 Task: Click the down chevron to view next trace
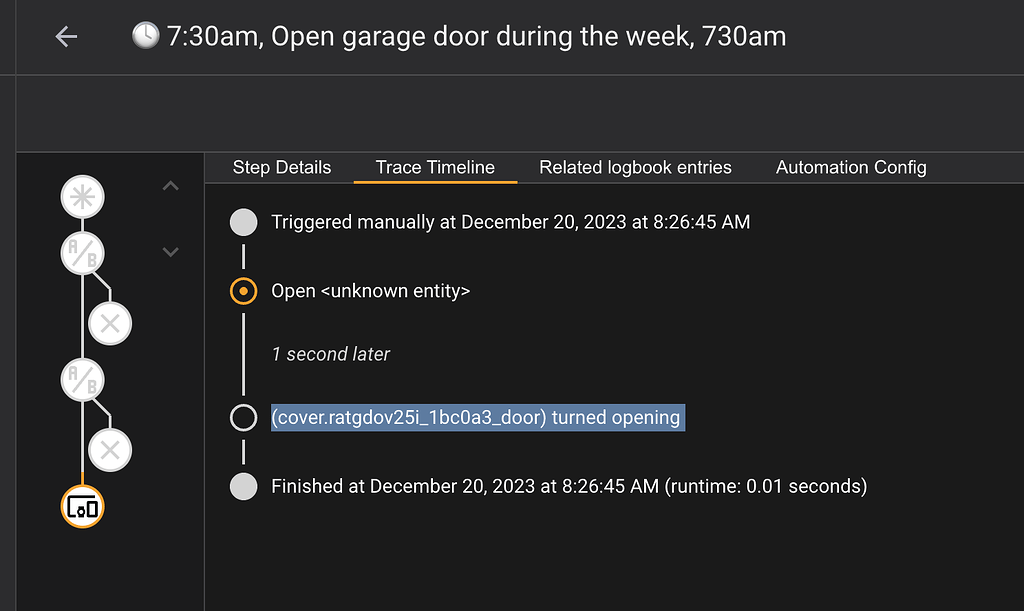170,252
